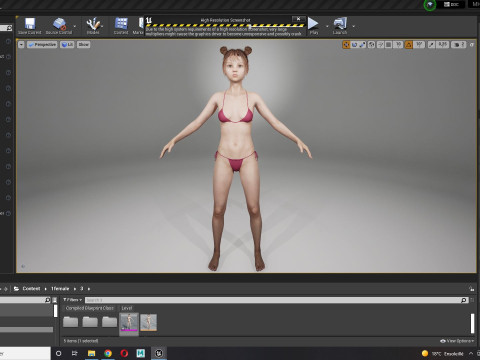Toggle grid snapping in viewport toolbar

[389, 45]
